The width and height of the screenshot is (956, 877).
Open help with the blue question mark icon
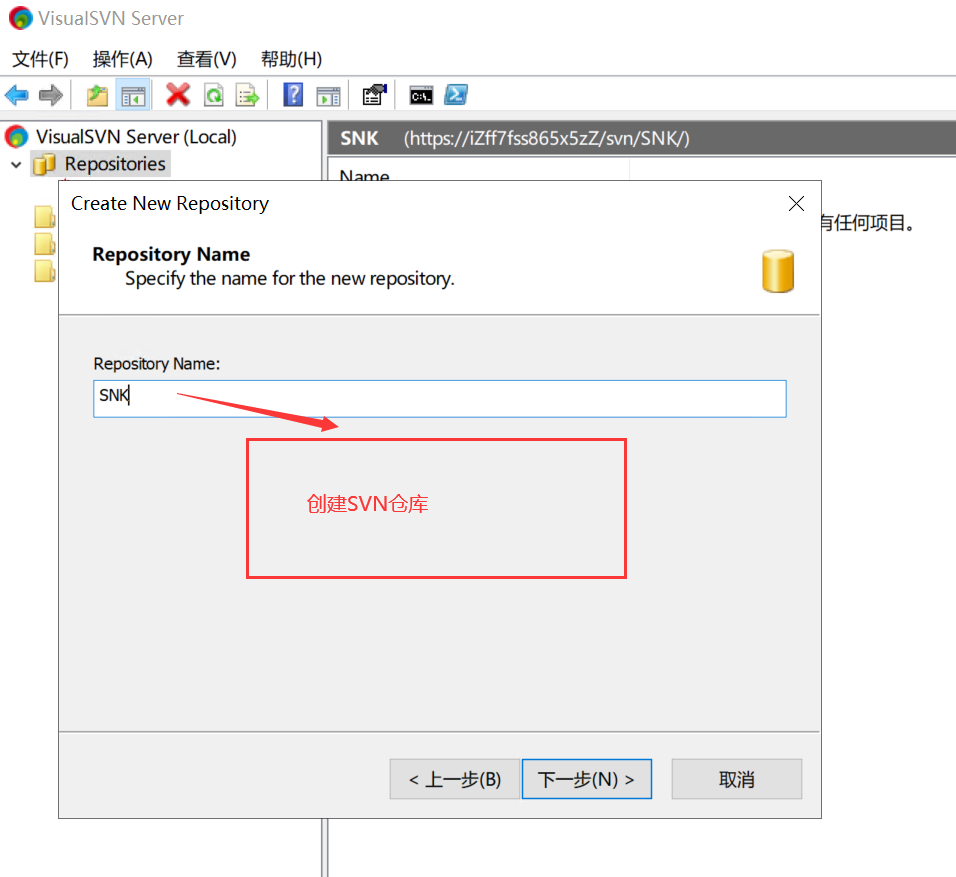(x=293, y=95)
